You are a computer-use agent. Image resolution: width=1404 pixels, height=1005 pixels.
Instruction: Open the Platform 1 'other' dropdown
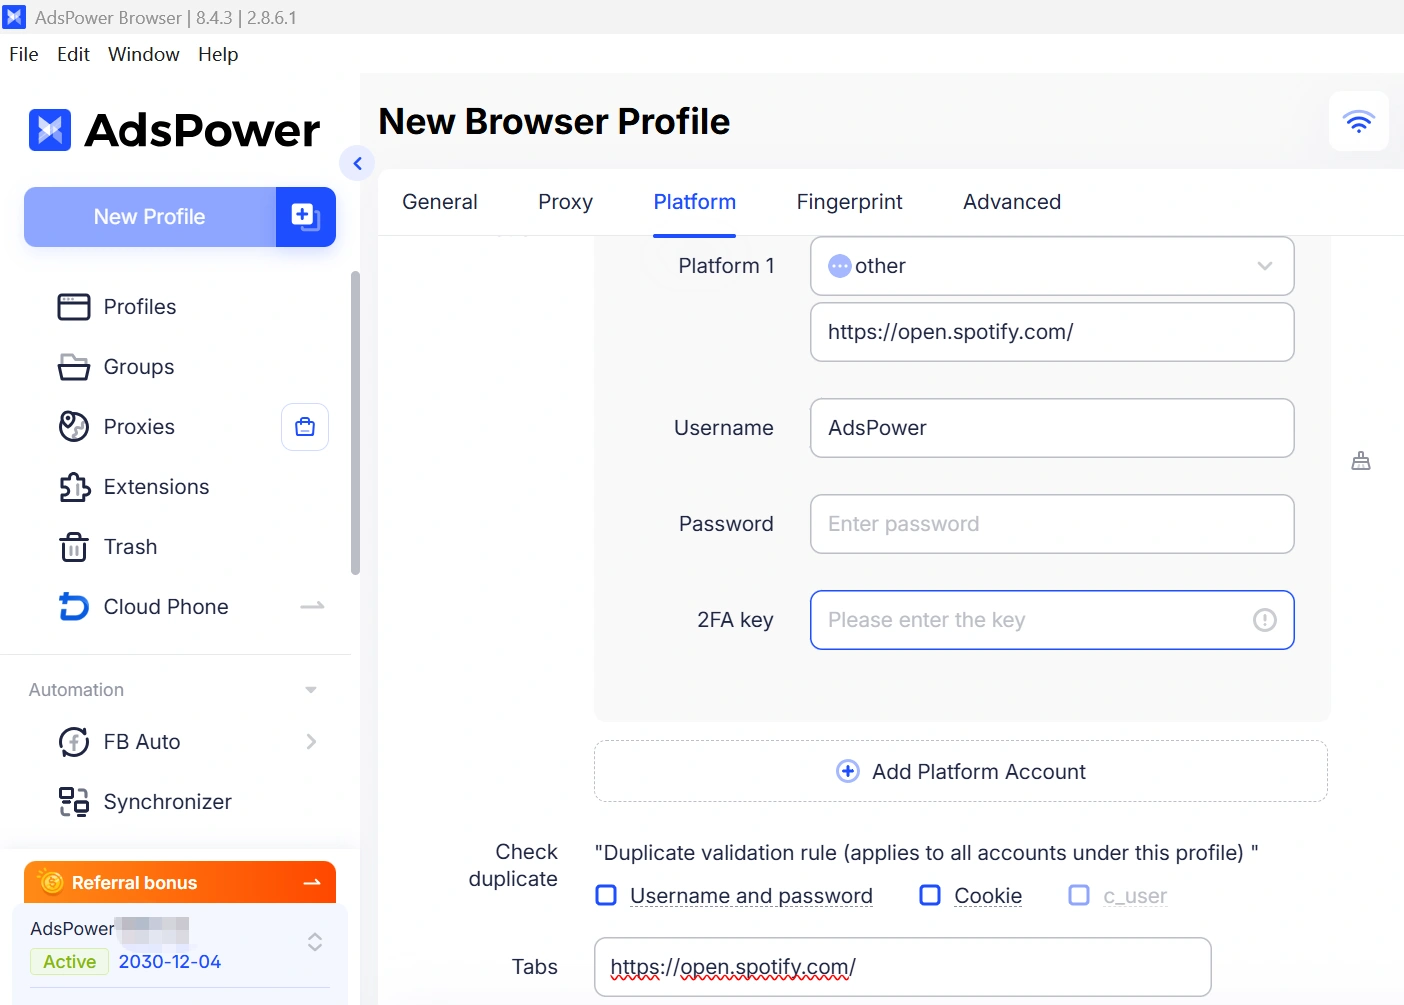click(1052, 266)
